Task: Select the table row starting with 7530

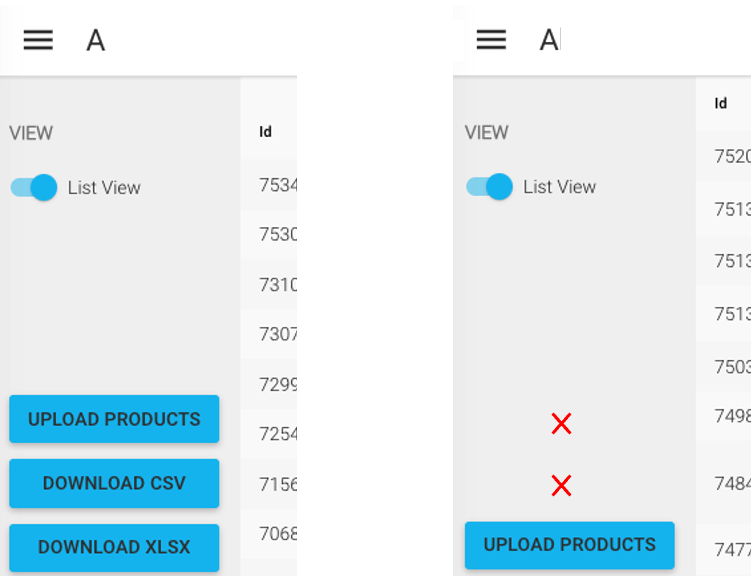Action: [277, 235]
